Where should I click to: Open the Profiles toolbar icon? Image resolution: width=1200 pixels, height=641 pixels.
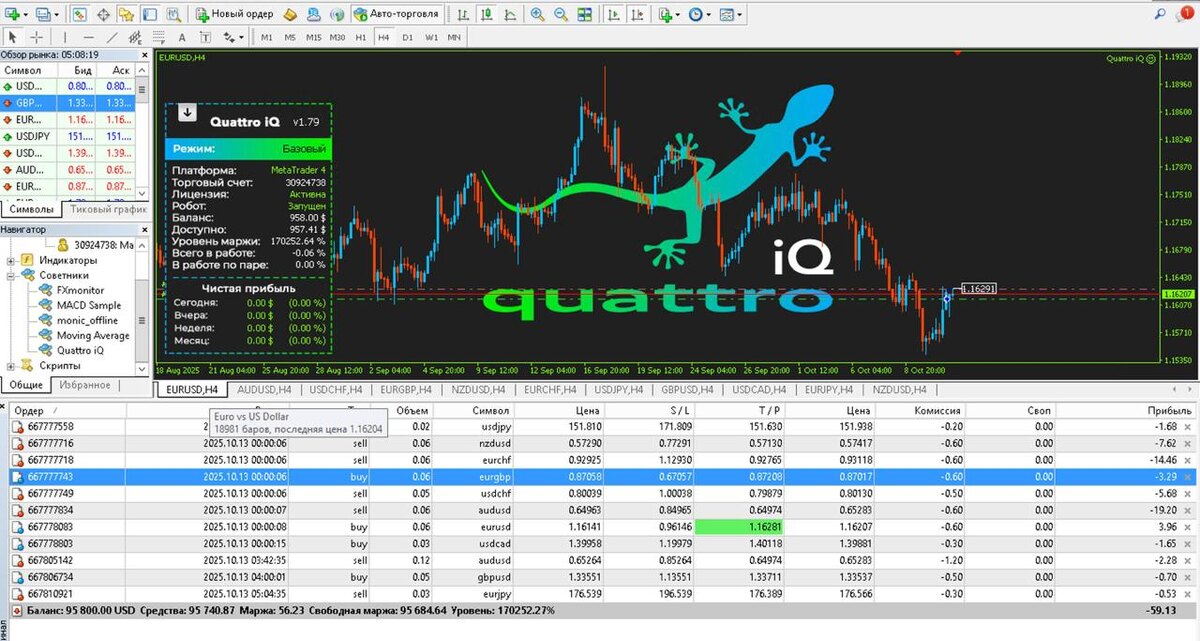(x=43, y=14)
